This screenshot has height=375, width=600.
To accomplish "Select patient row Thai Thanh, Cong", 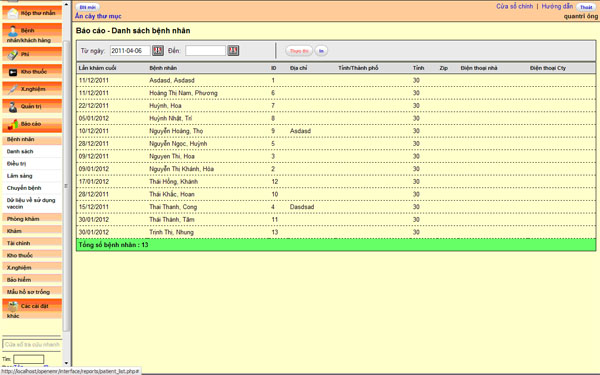I will pyautogui.click(x=336, y=207).
